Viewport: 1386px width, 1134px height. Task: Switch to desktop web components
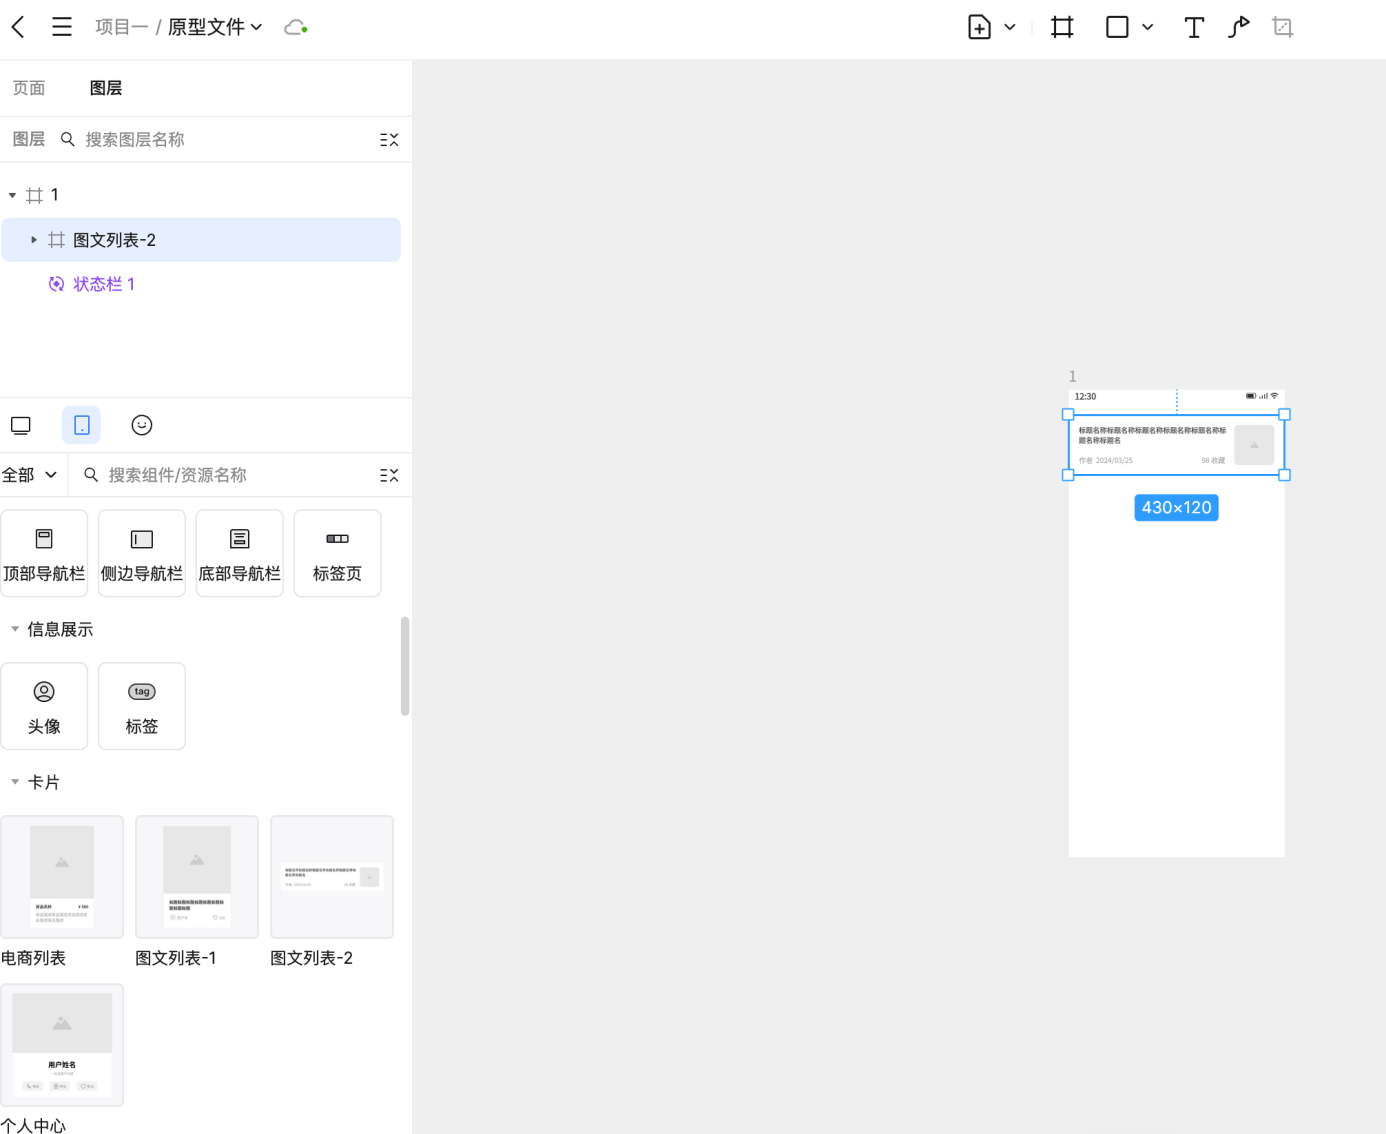21,425
